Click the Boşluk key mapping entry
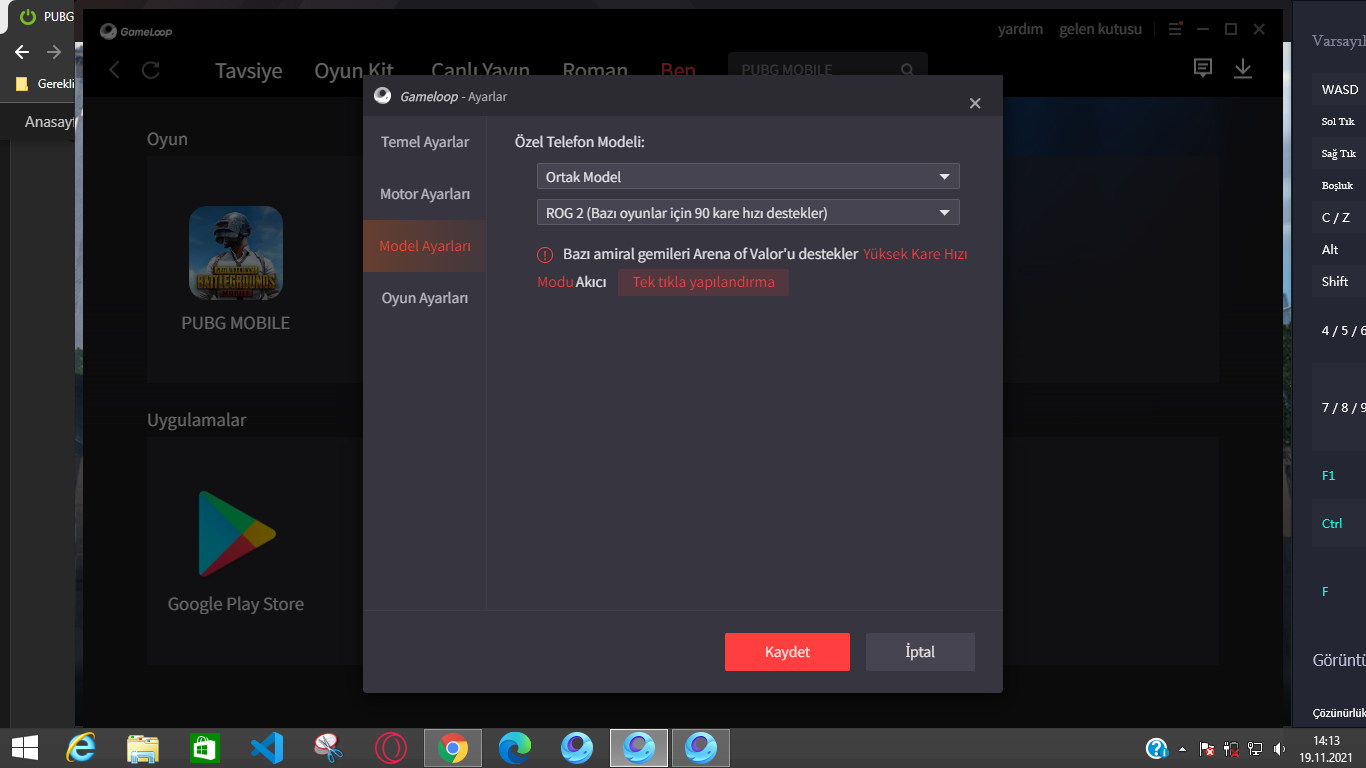Screen dimensions: 1366x768 (x=1340, y=186)
